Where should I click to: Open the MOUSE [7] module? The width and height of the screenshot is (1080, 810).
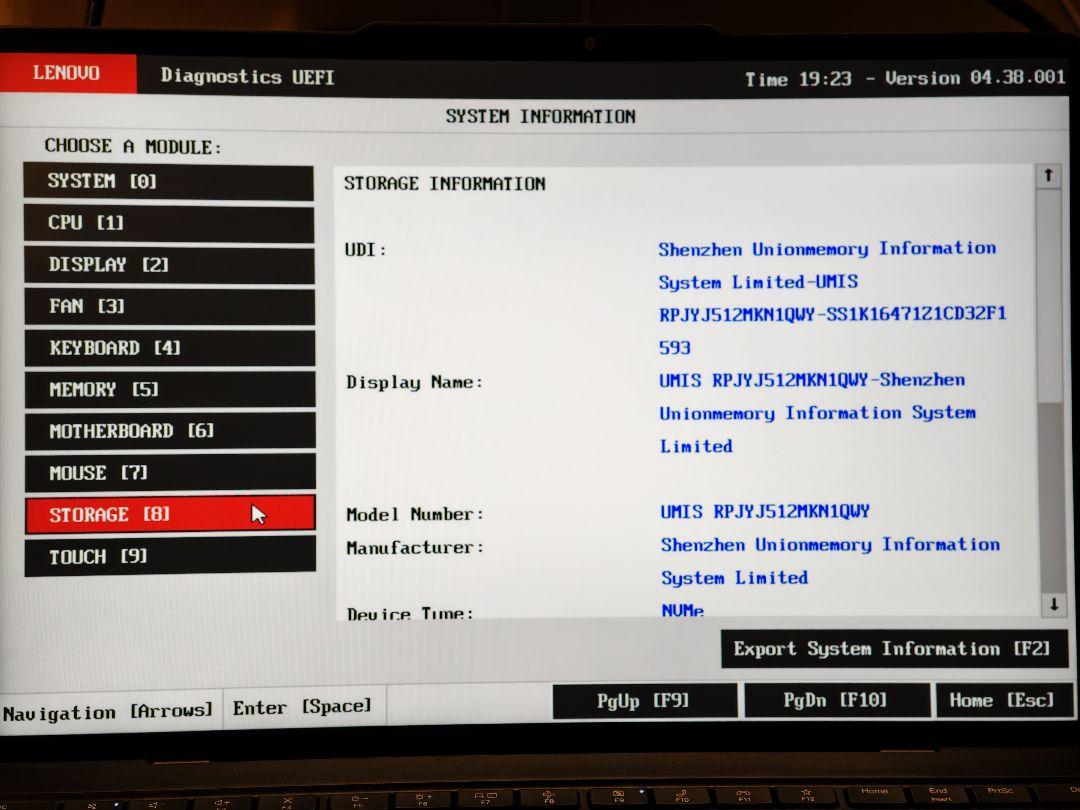click(x=170, y=472)
